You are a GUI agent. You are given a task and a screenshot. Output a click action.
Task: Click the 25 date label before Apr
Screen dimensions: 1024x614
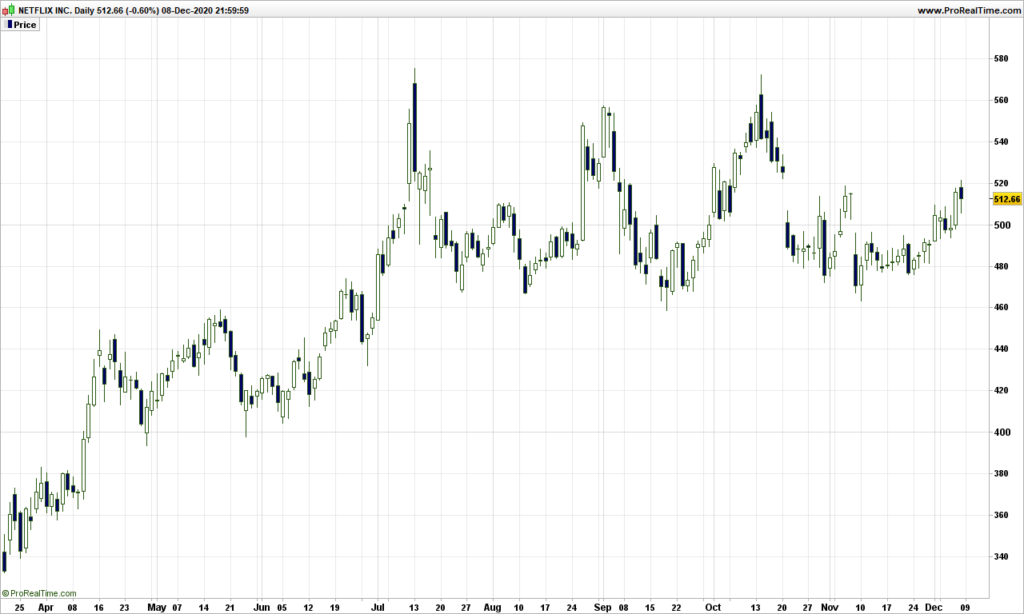20,607
